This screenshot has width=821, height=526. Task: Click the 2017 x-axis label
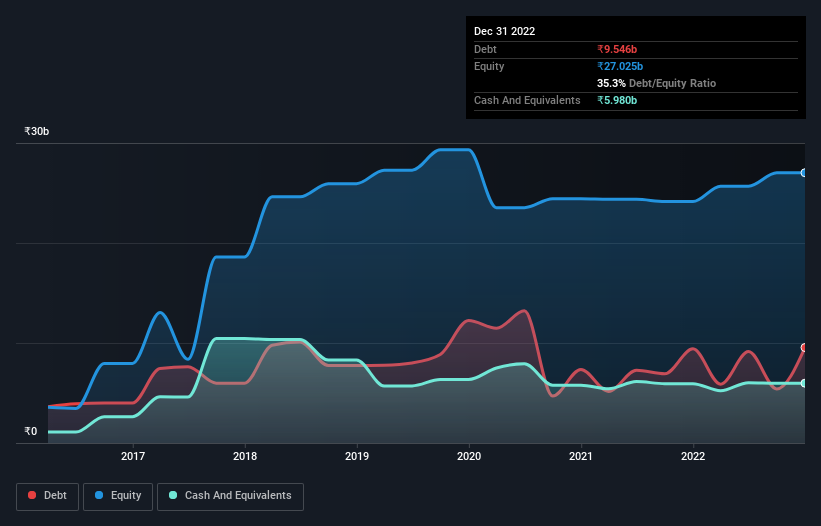(133, 456)
